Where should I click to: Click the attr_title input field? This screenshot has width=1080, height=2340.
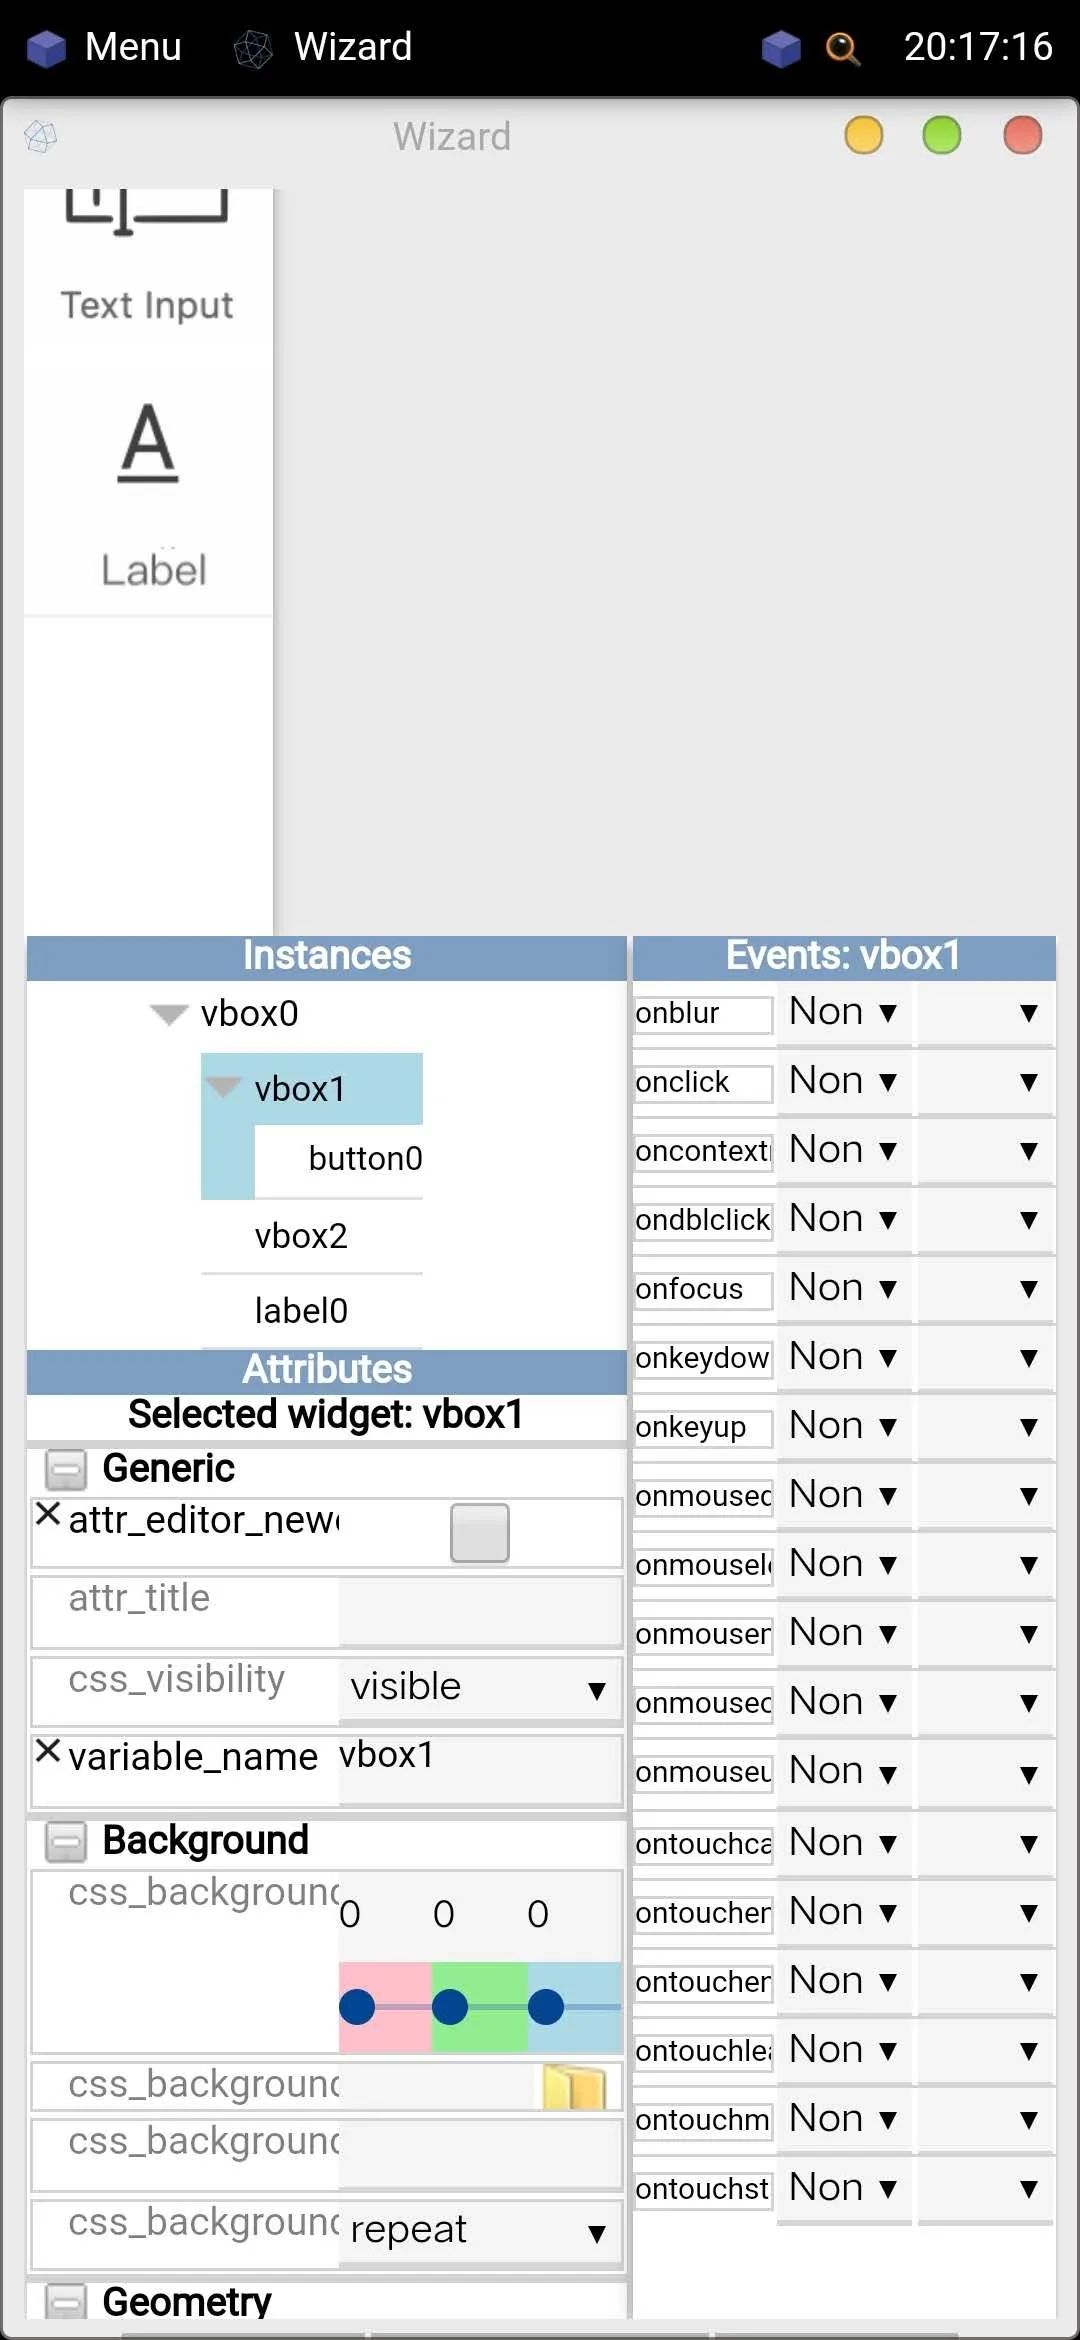480,1610
